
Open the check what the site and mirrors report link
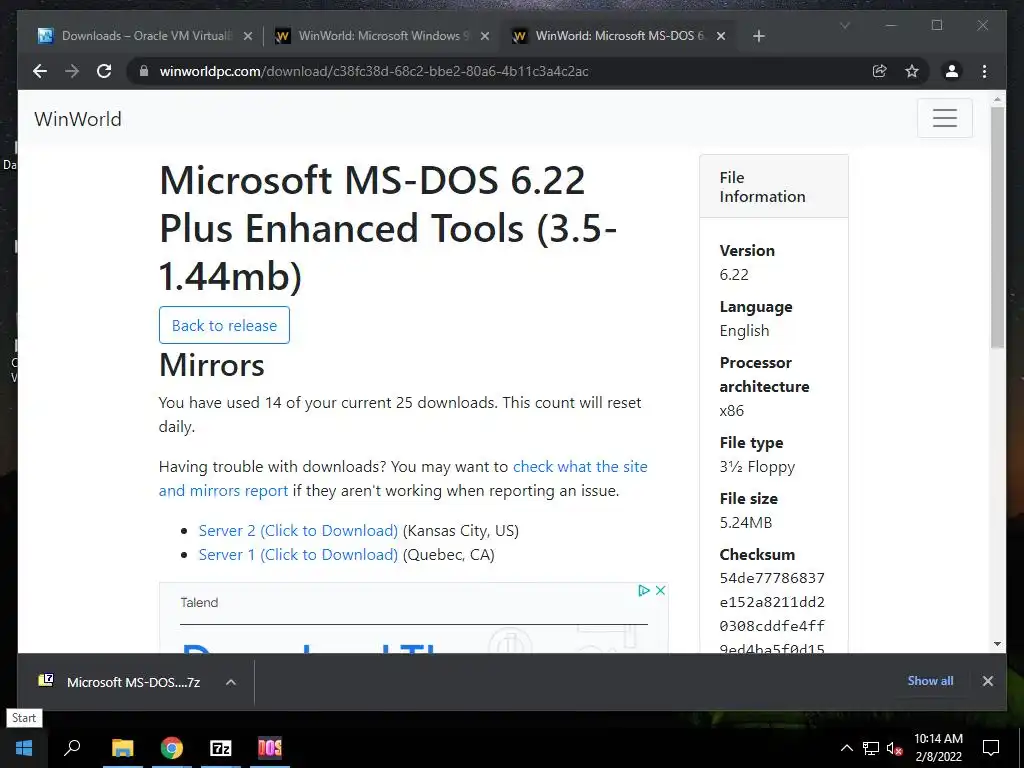[x=403, y=479]
